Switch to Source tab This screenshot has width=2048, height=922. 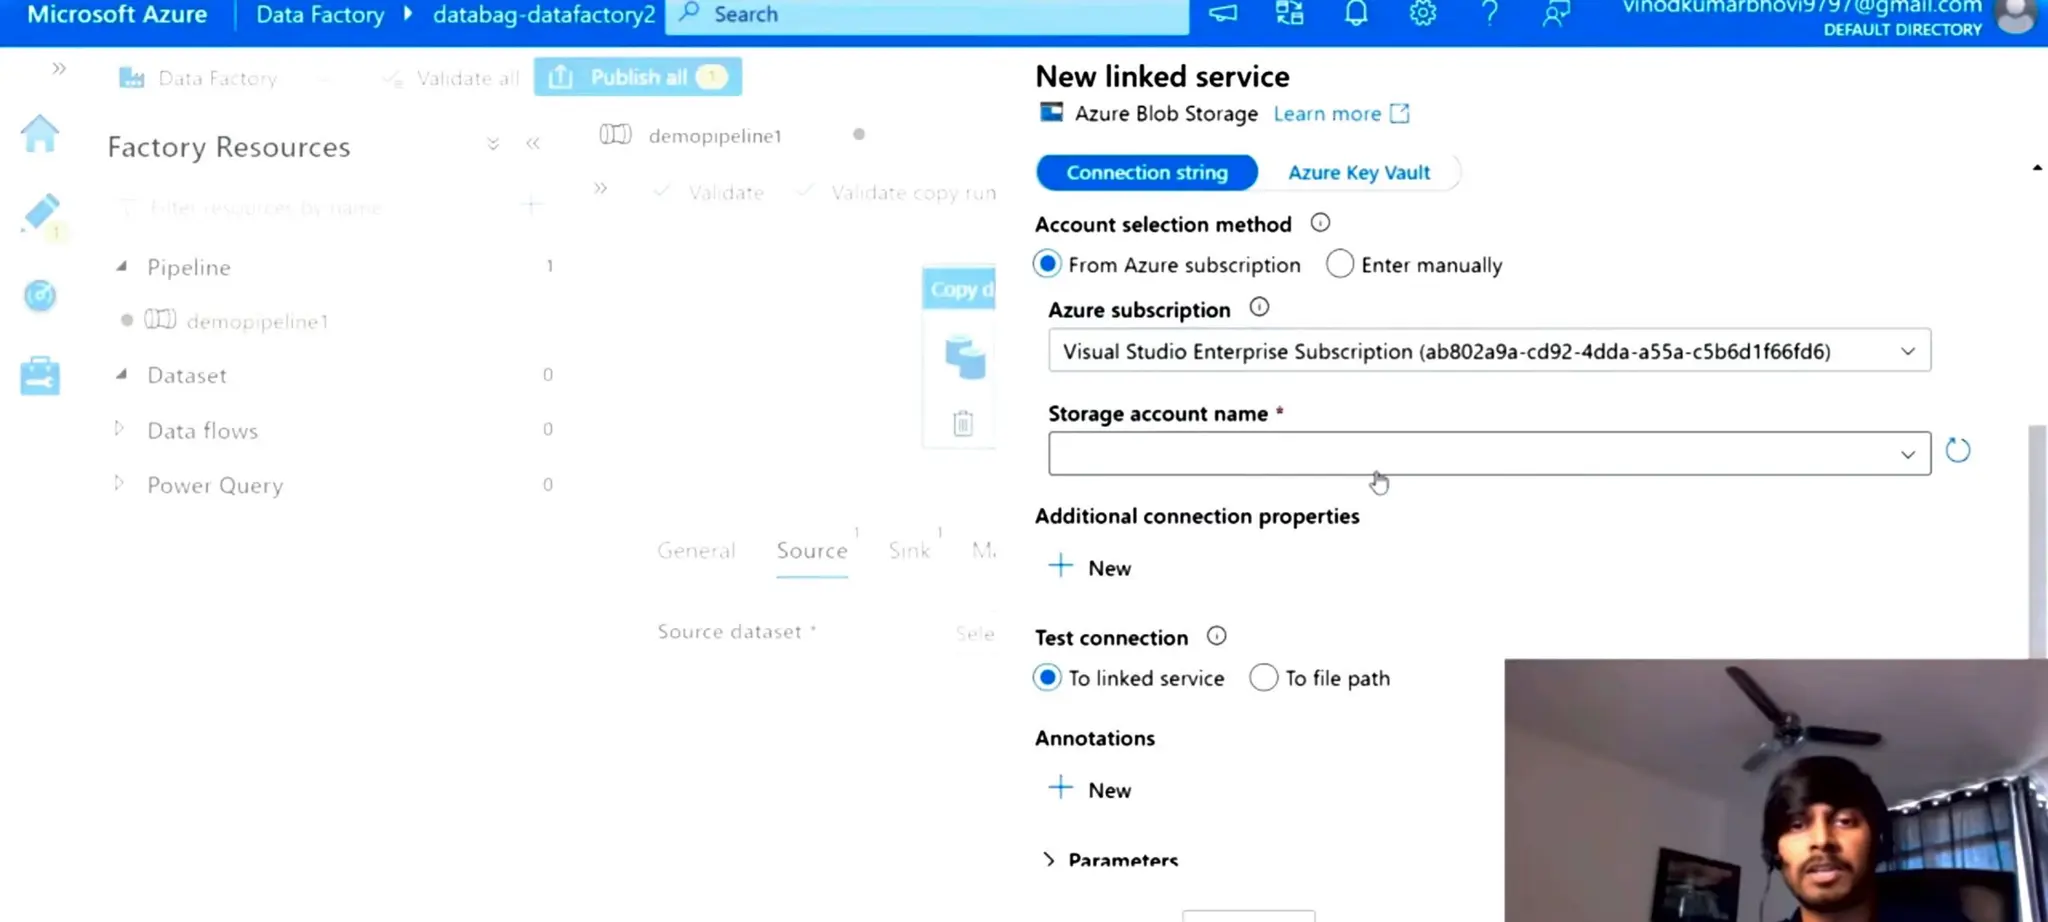coord(812,550)
